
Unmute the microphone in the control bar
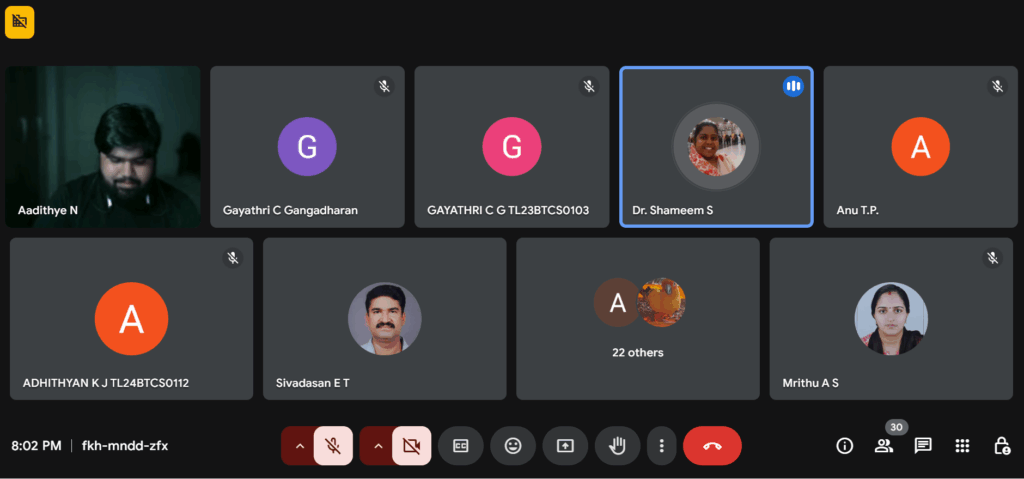[333, 446]
